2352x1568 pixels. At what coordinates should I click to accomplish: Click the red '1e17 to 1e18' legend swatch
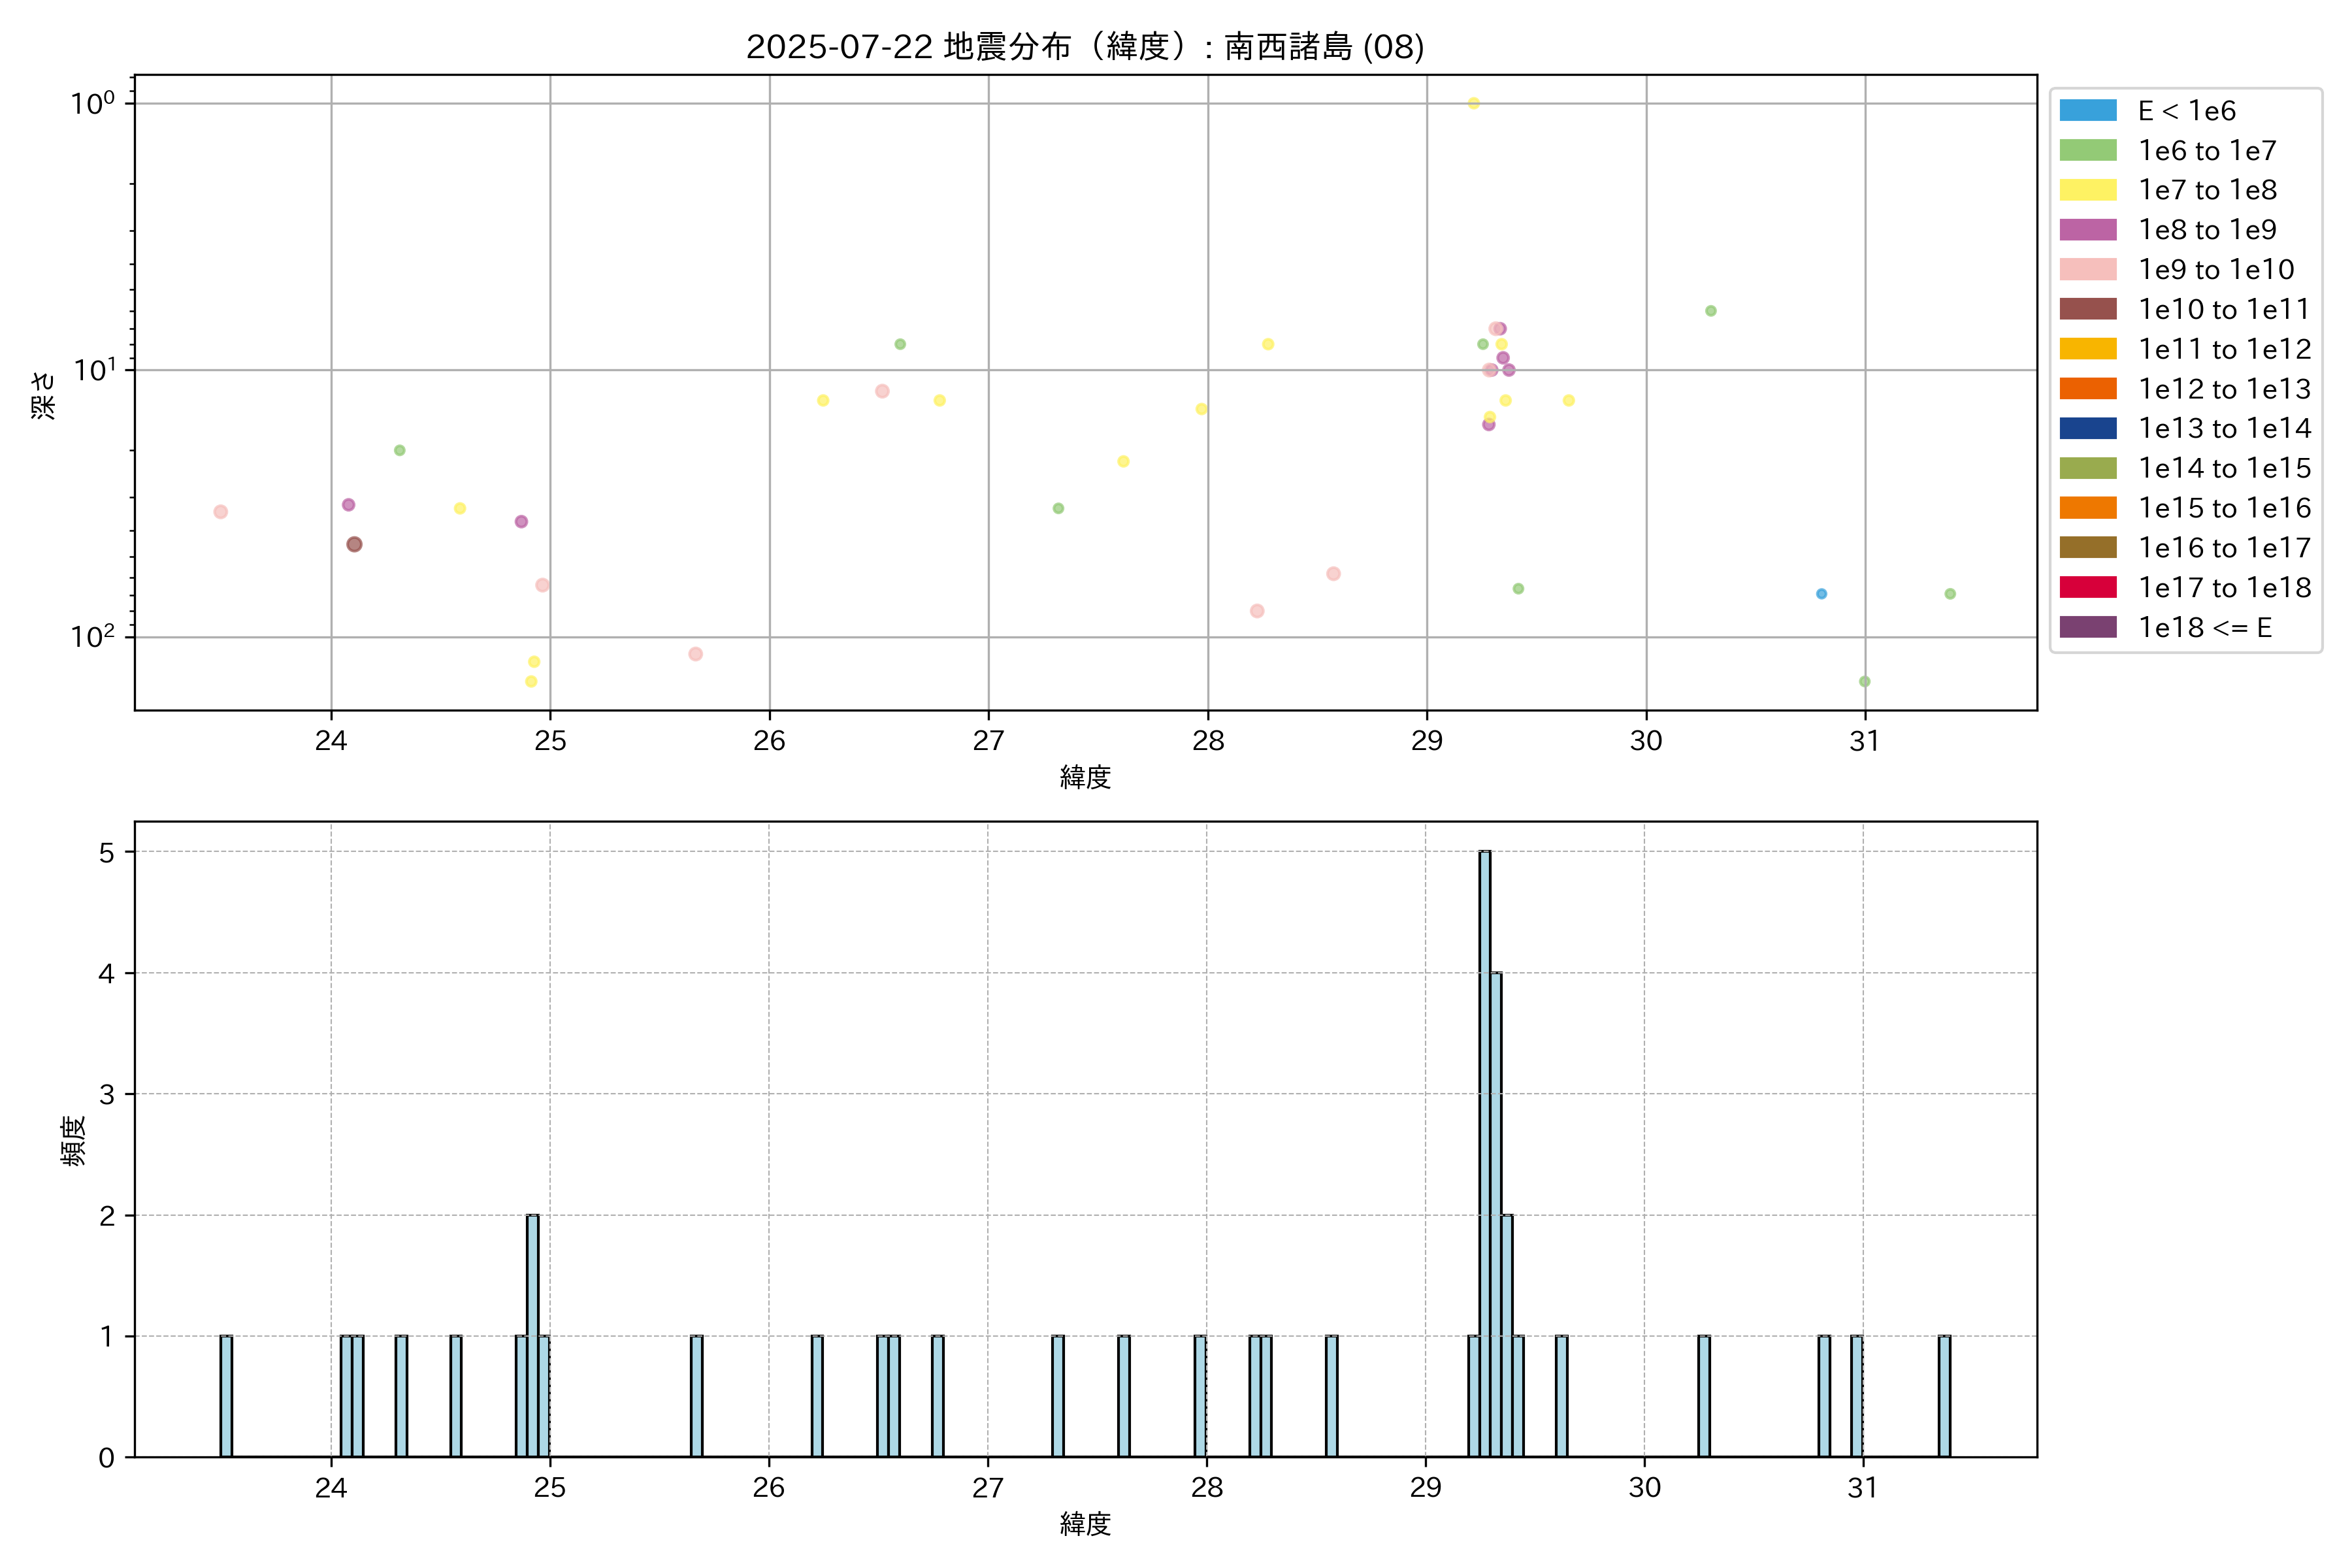tap(2087, 587)
